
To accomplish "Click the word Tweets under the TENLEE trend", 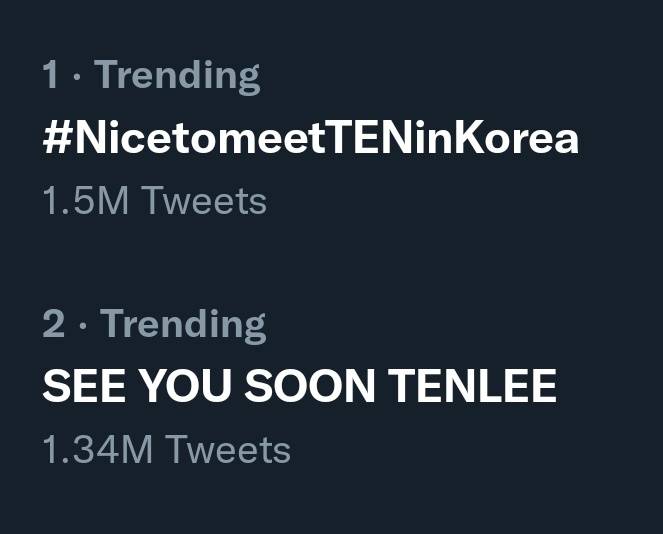I will [x=227, y=450].
